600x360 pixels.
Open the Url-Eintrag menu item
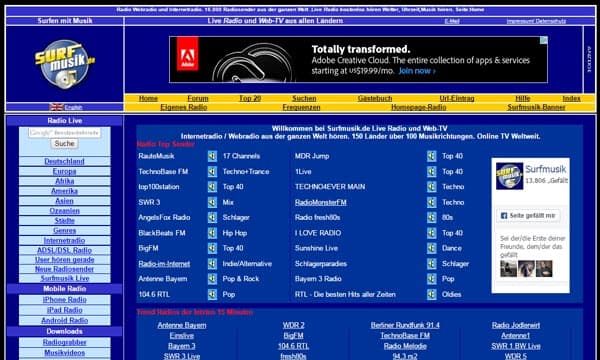457,98
